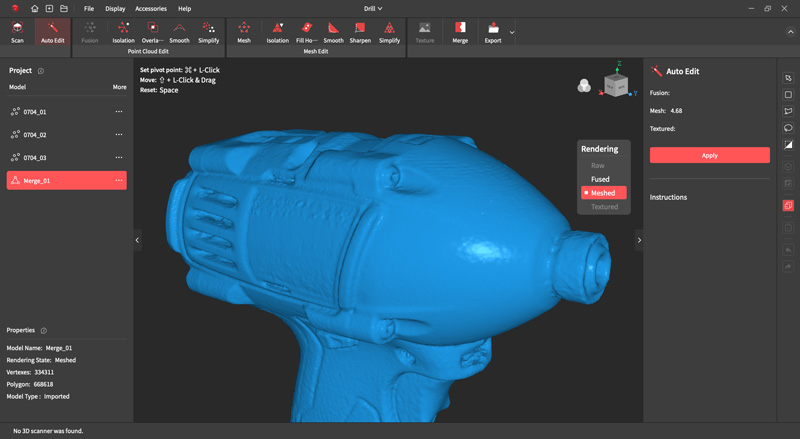
Task: Click the Mesh value 4.68
Action: [x=676, y=110]
